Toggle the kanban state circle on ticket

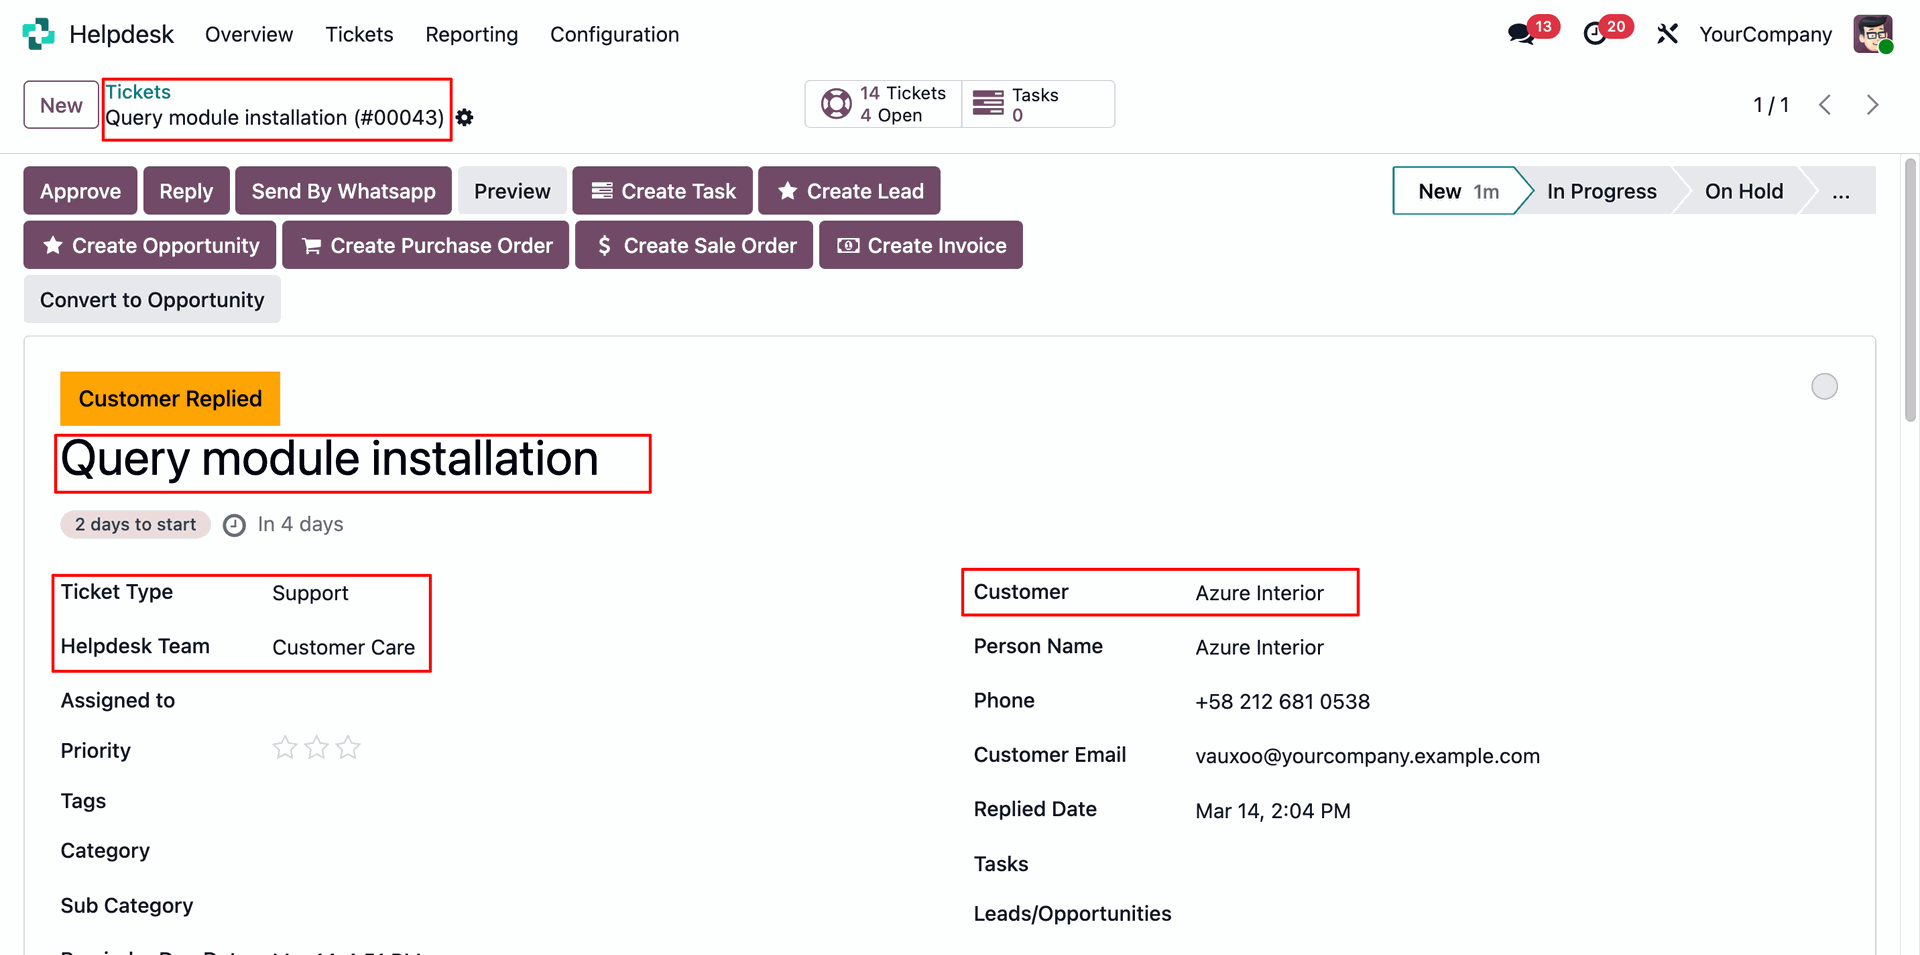[x=1824, y=387]
